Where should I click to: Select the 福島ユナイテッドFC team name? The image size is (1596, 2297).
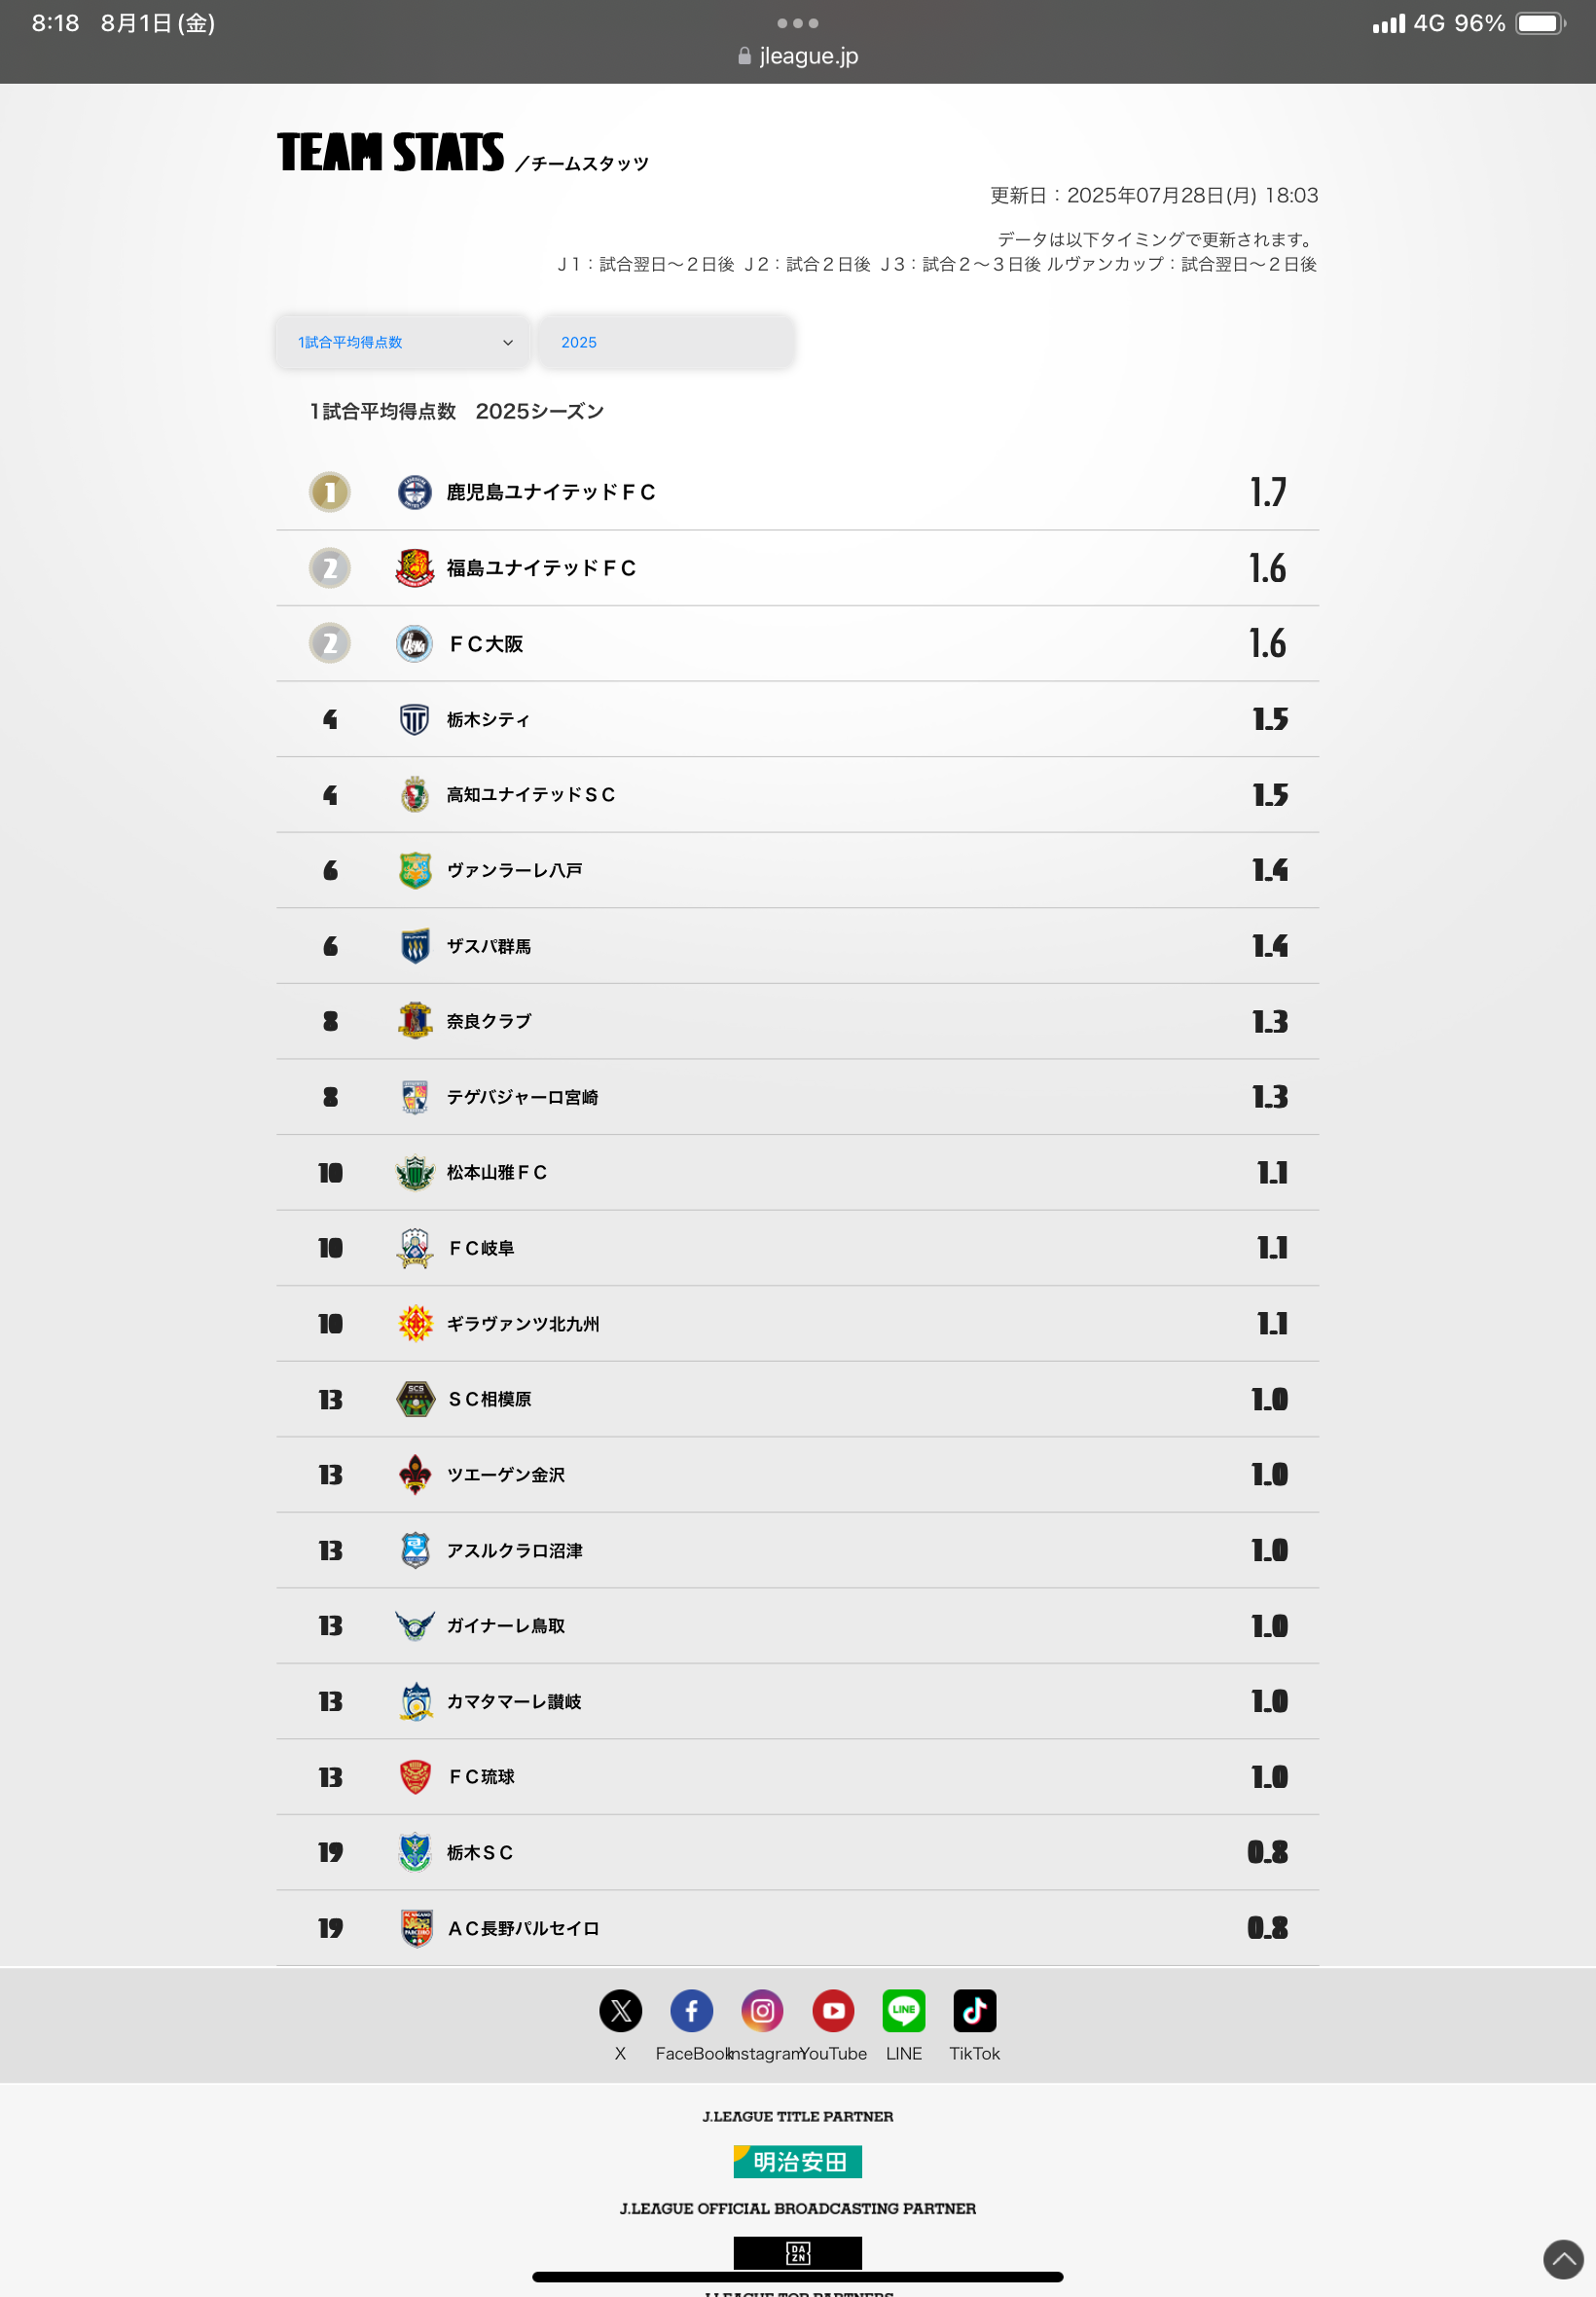541,568
